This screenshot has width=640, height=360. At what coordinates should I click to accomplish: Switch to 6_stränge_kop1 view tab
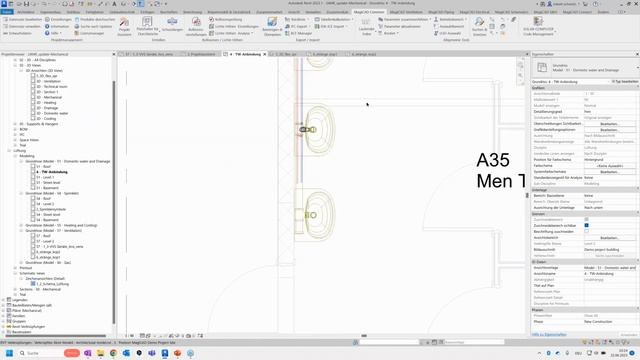(x=324, y=54)
